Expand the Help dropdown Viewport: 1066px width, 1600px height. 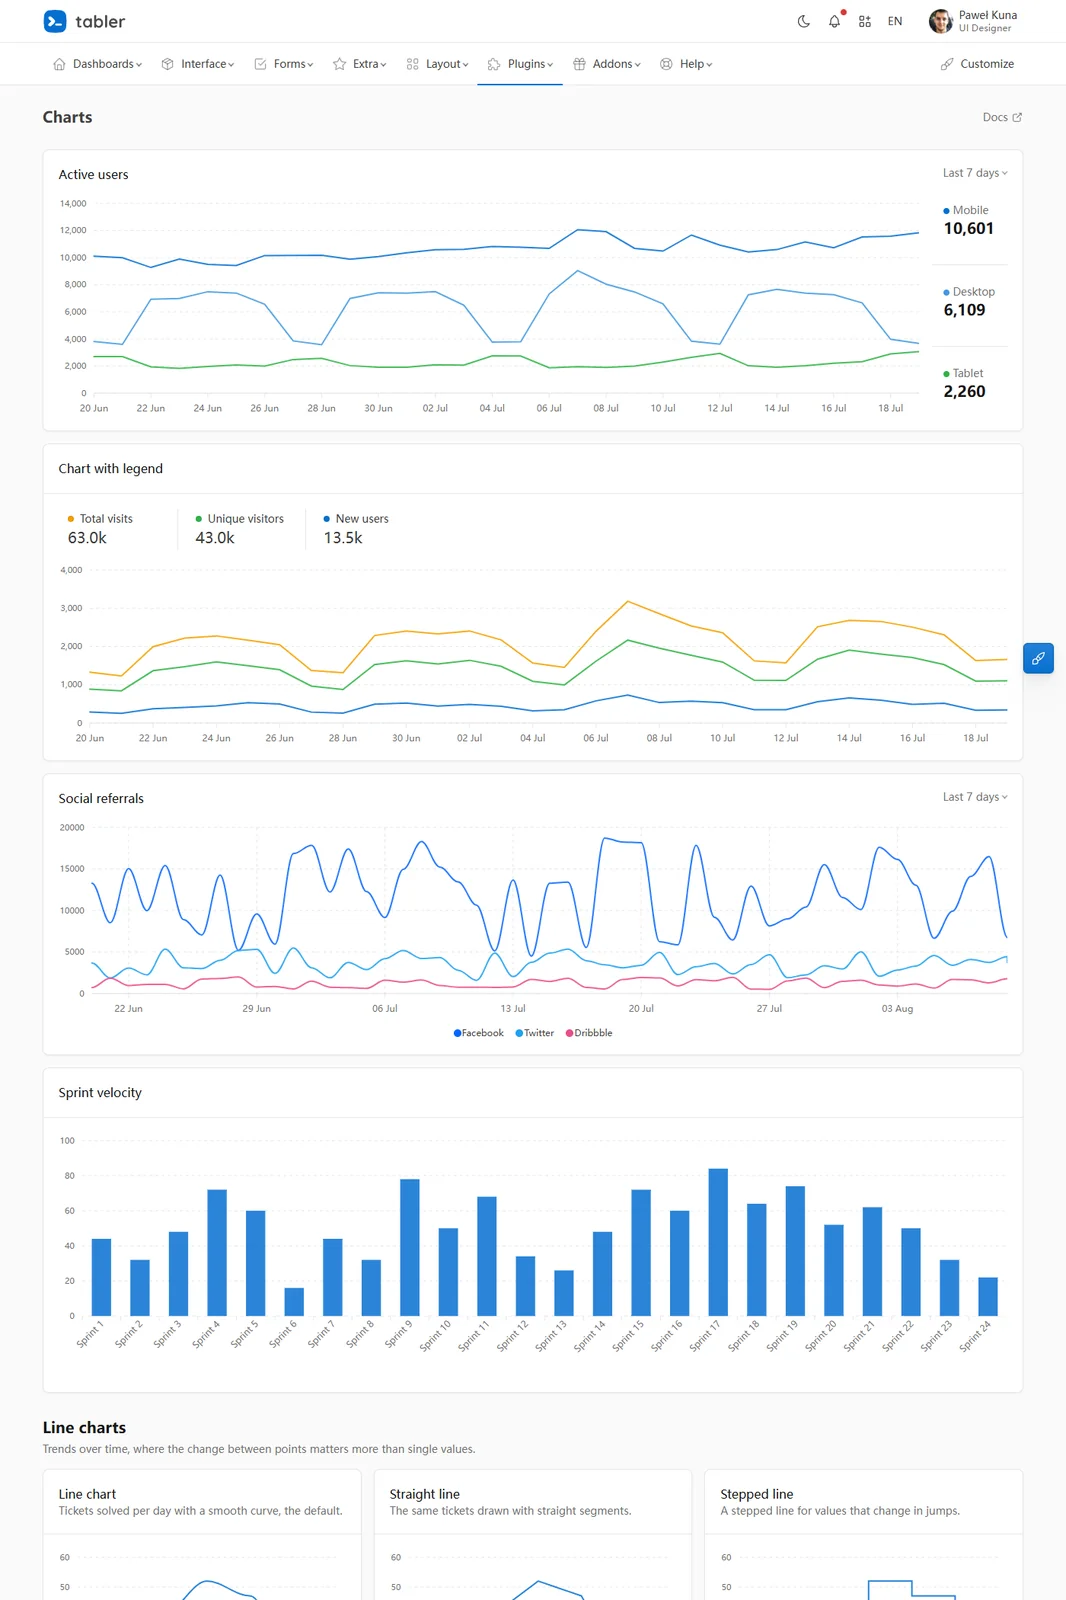(686, 64)
